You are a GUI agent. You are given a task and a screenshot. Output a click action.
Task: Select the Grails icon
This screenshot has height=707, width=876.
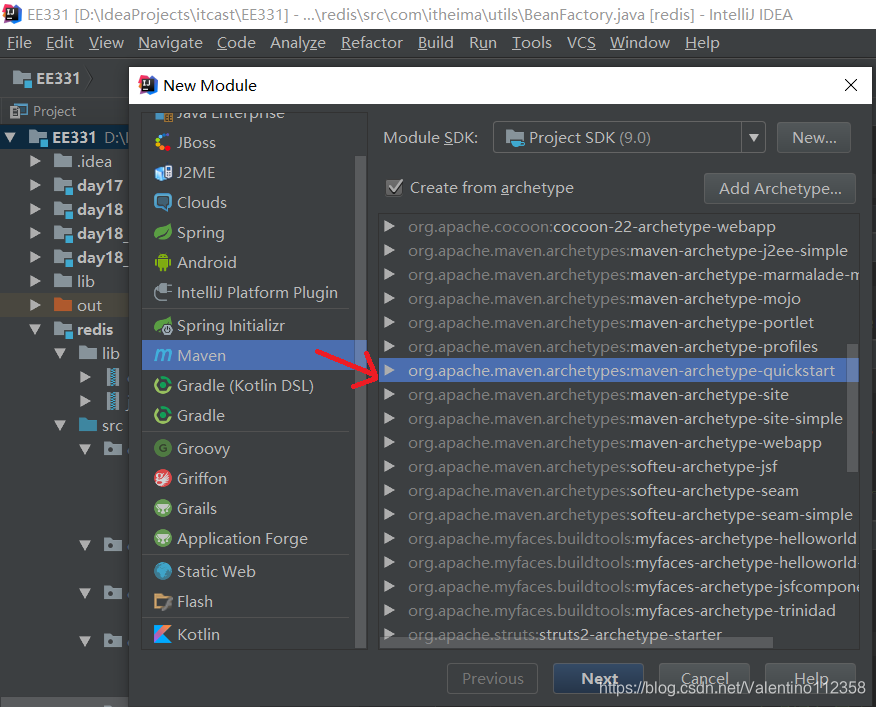pyautogui.click(x=163, y=509)
